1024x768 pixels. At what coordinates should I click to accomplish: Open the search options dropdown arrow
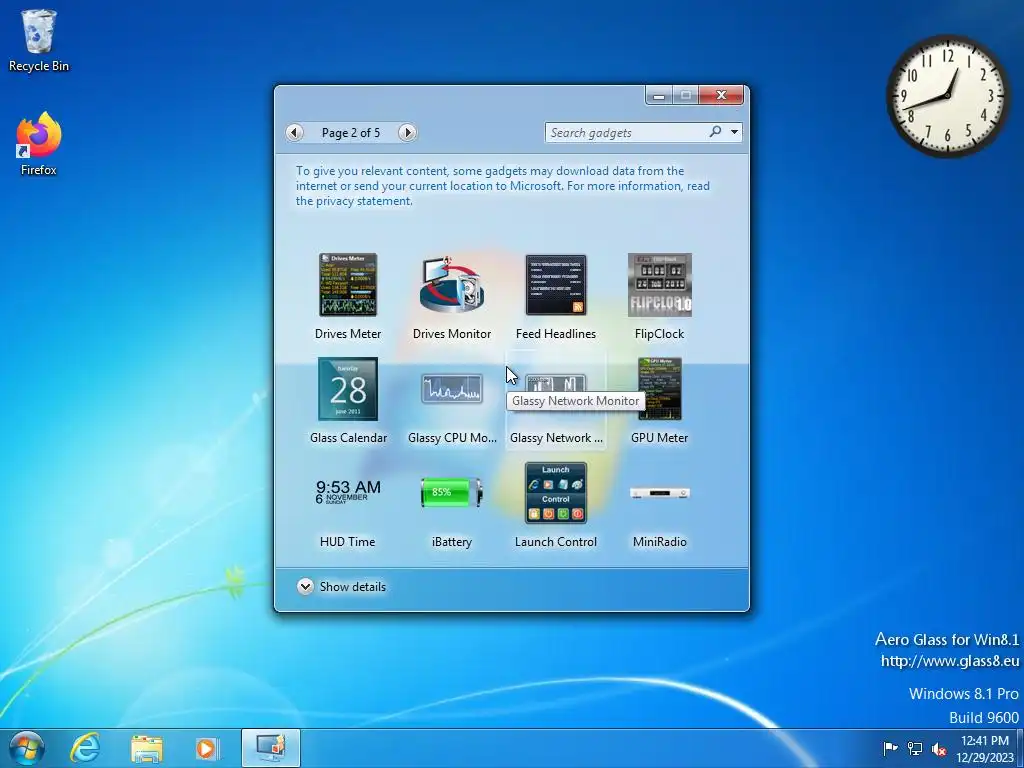pos(735,133)
